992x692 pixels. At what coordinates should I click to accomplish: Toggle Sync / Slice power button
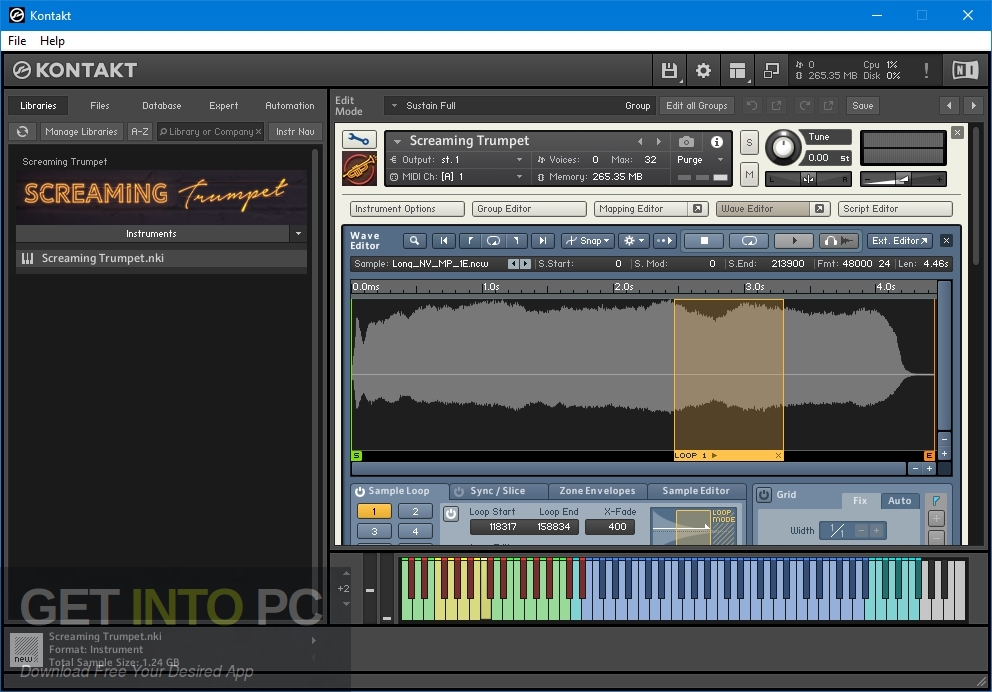[459, 491]
